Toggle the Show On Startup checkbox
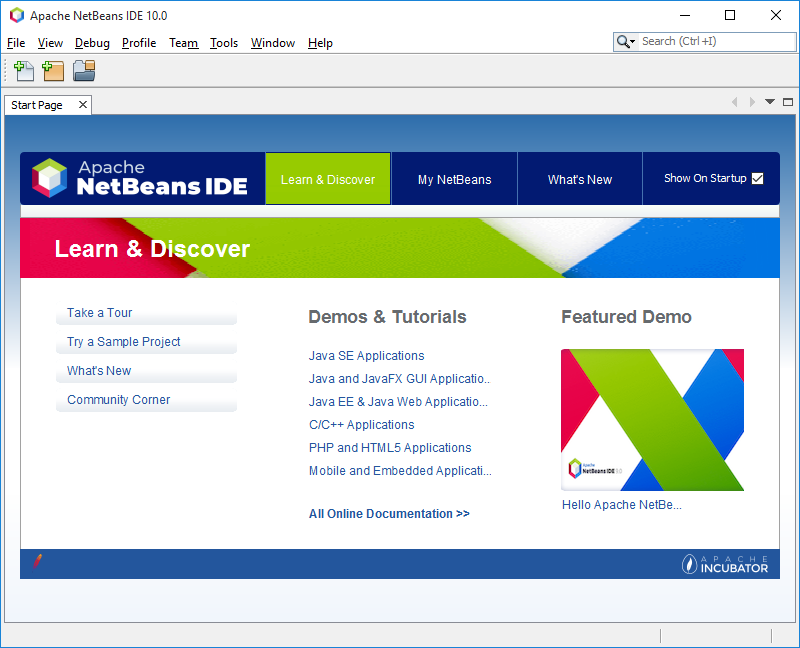Image resolution: width=800 pixels, height=648 pixels. [x=758, y=178]
